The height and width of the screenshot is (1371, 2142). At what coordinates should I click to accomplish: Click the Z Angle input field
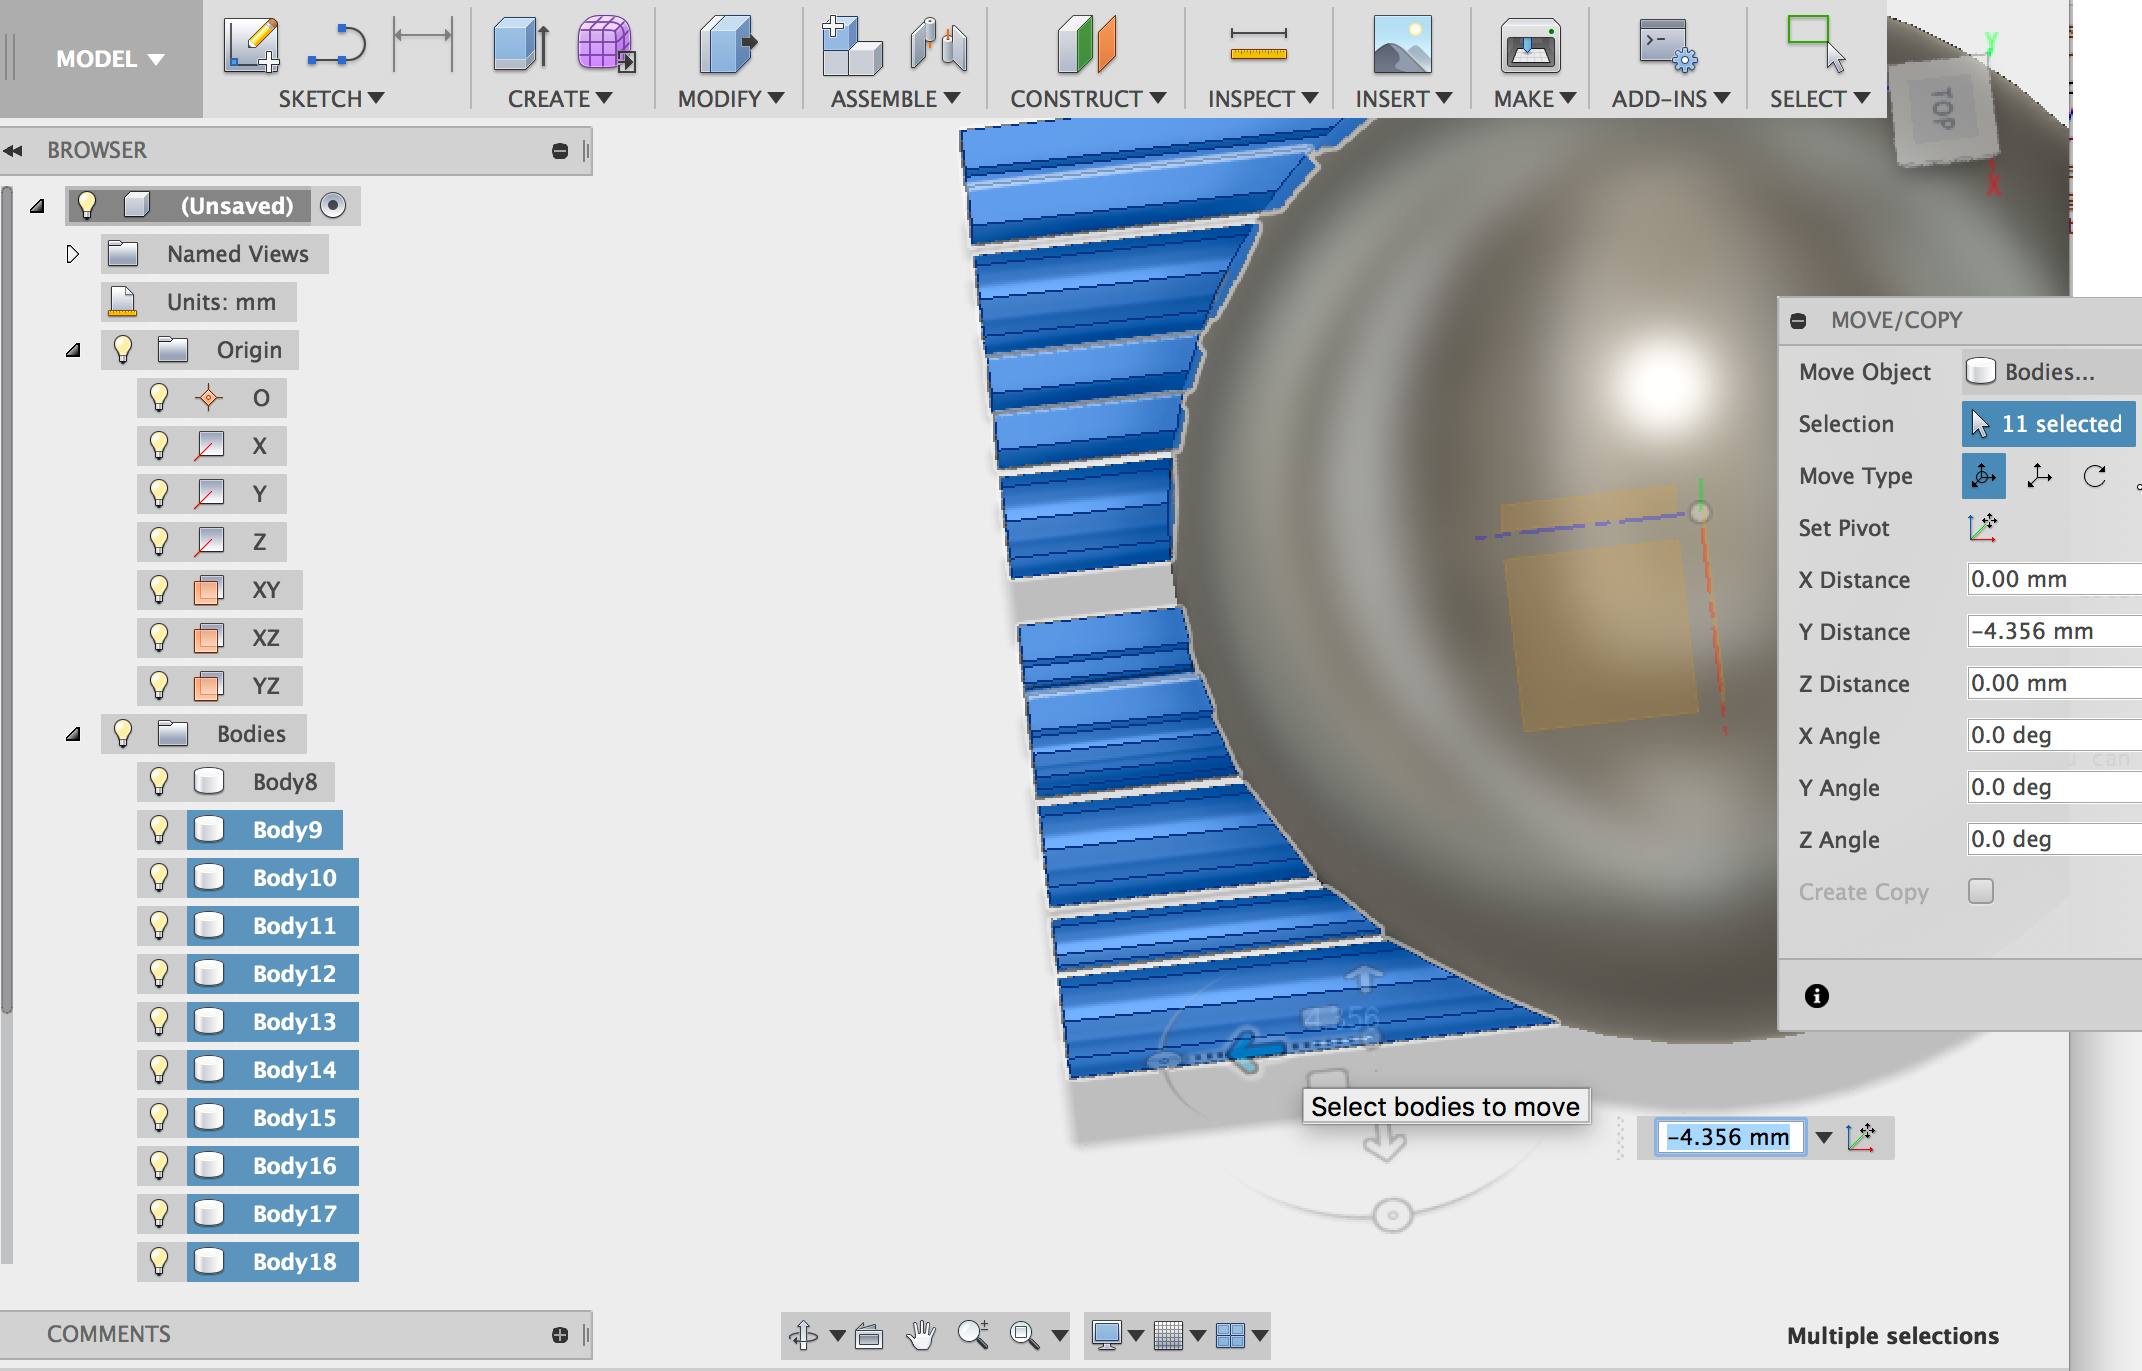click(x=2054, y=840)
